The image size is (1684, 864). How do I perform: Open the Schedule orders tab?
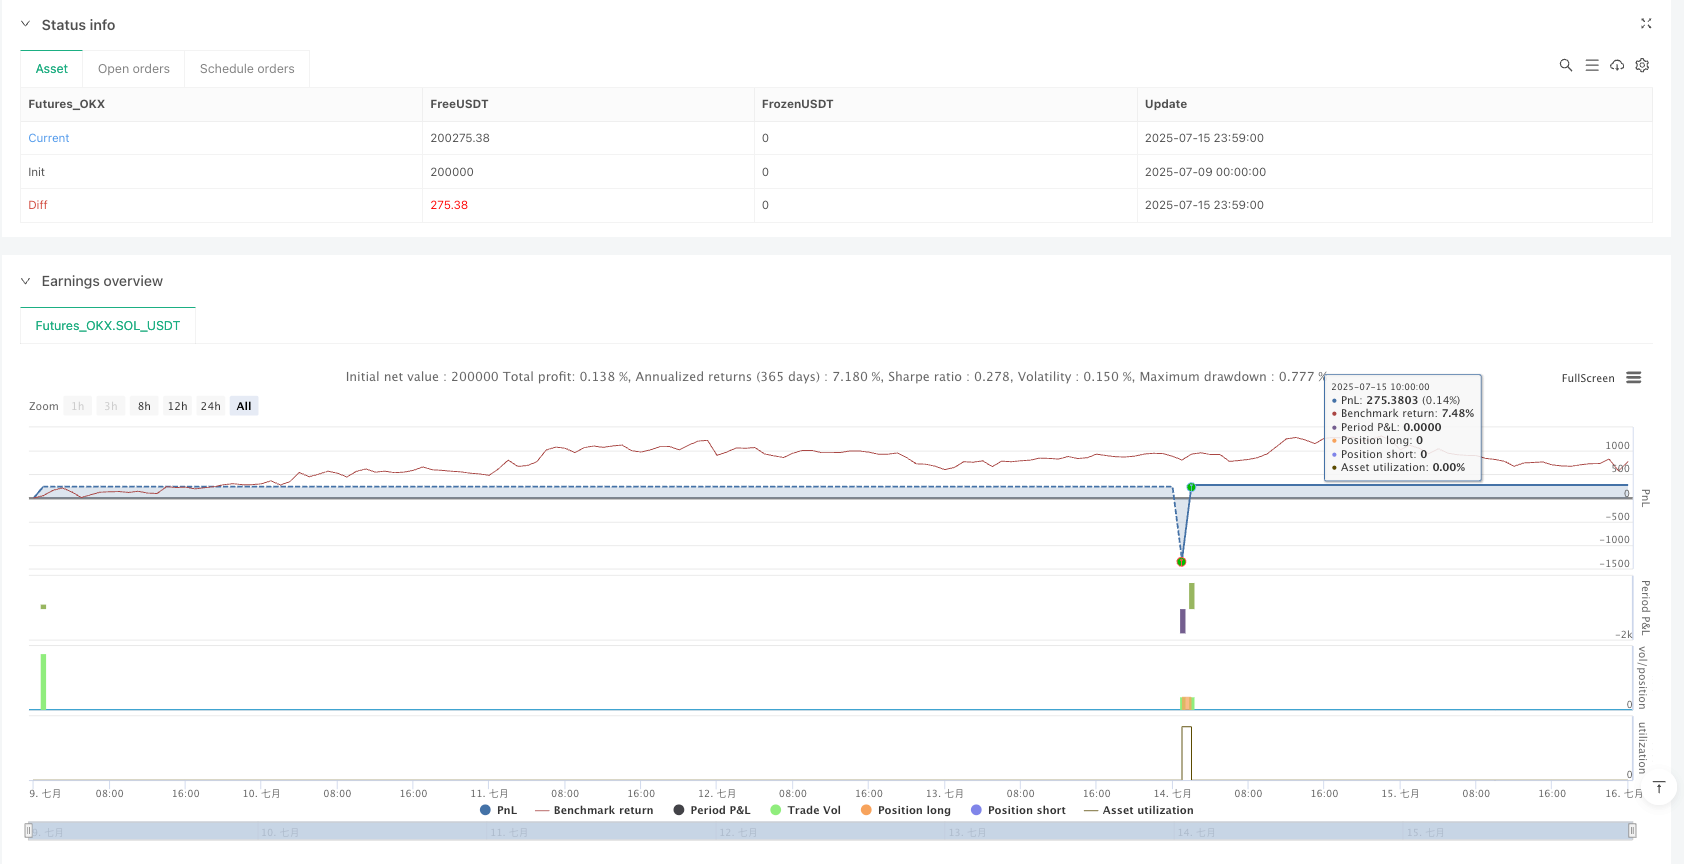[247, 69]
